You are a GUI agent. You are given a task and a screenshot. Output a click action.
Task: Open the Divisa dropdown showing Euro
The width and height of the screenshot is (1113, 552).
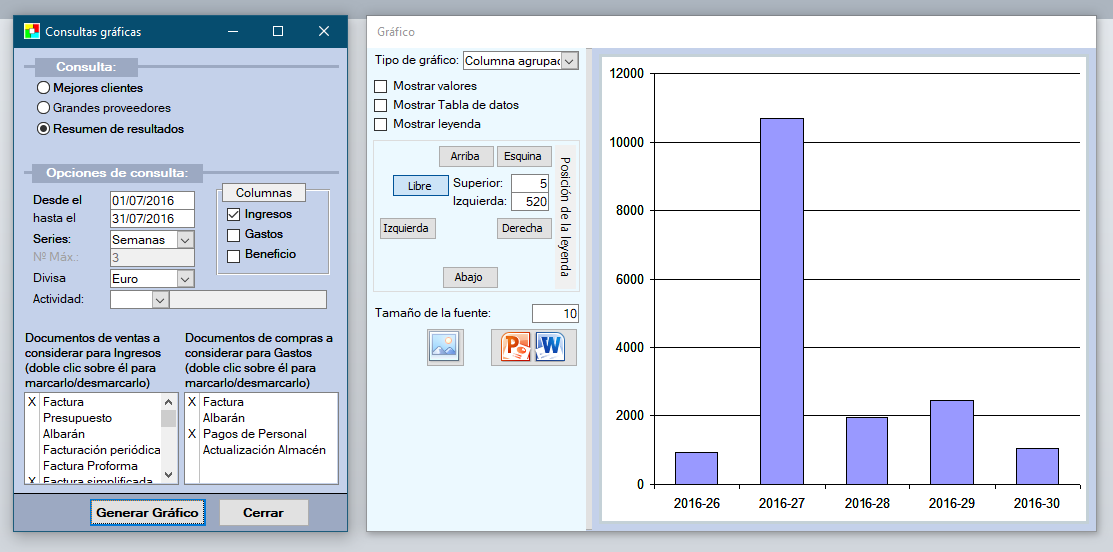(x=185, y=279)
